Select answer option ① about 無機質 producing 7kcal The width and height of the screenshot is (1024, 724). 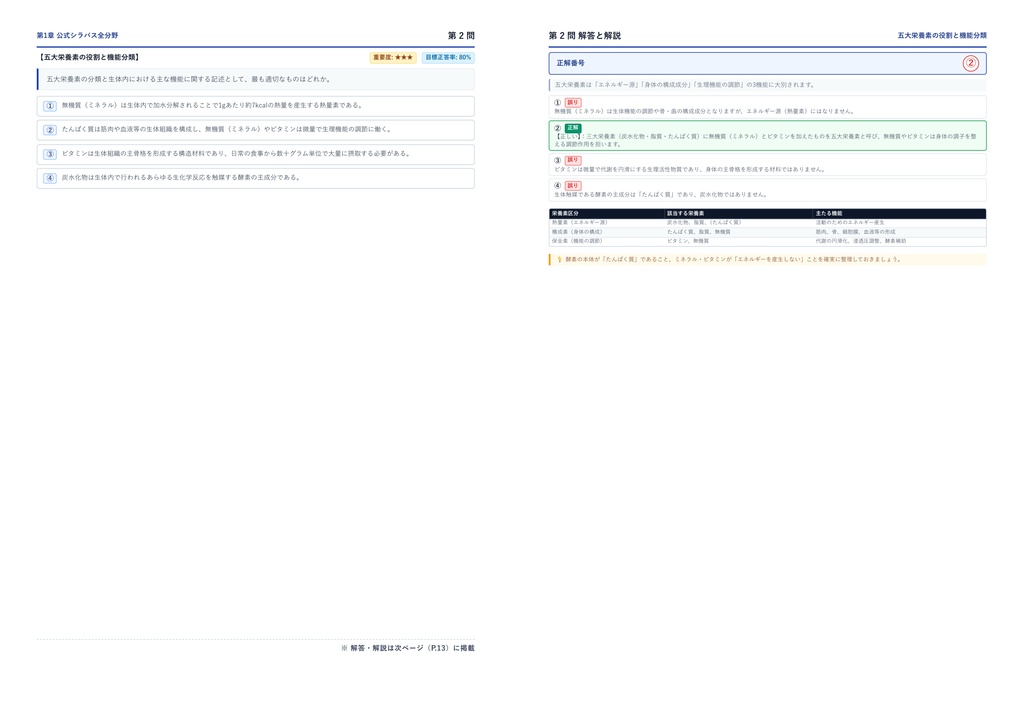(x=255, y=106)
